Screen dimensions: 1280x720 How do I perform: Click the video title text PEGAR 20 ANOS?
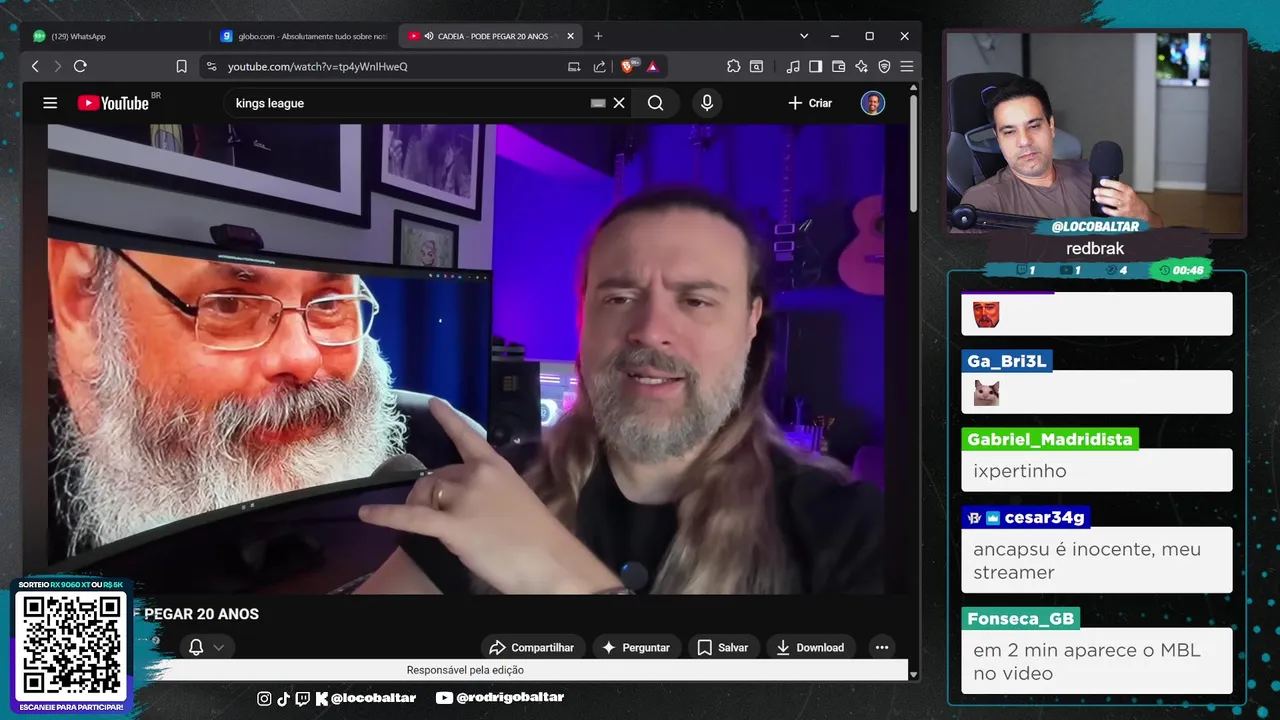pos(201,614)
